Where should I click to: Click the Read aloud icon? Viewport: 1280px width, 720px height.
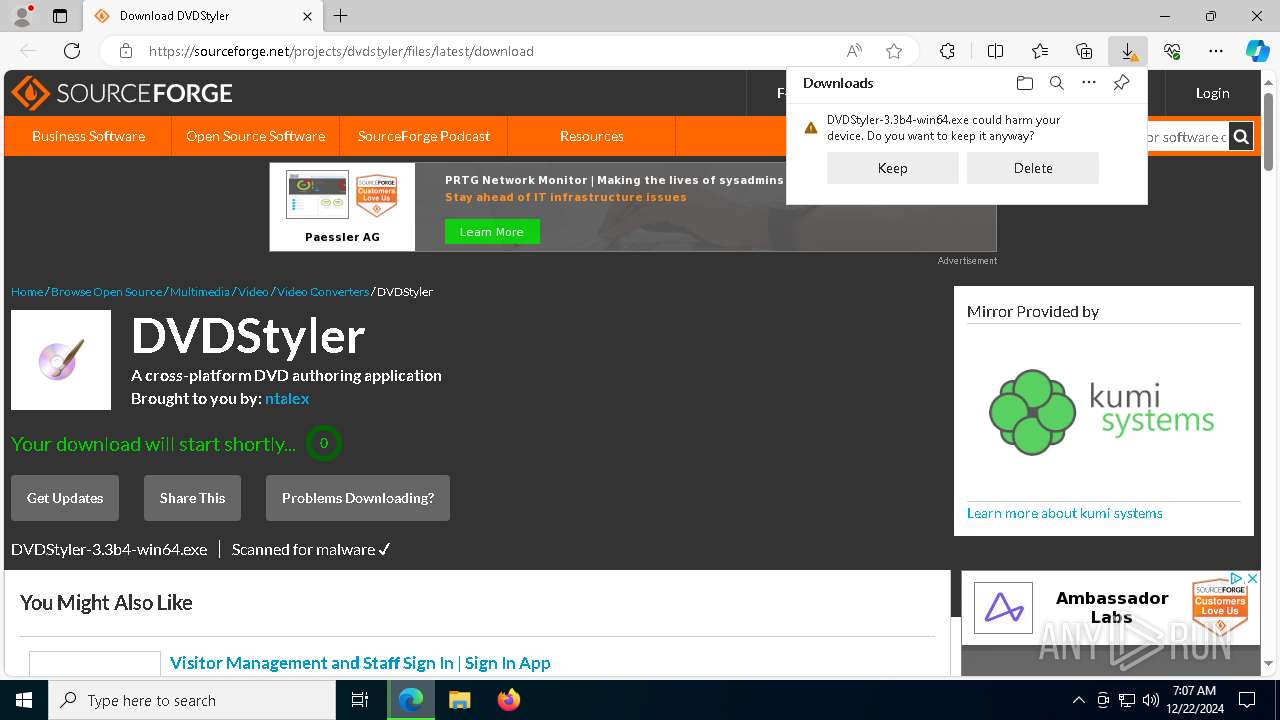854,51
